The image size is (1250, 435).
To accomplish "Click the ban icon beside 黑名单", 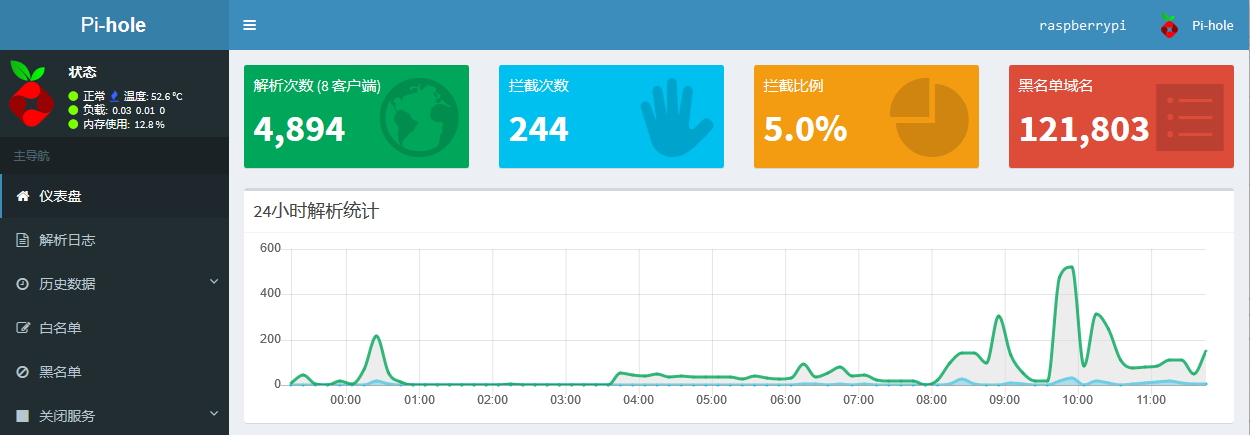I will tap(23, 372).
